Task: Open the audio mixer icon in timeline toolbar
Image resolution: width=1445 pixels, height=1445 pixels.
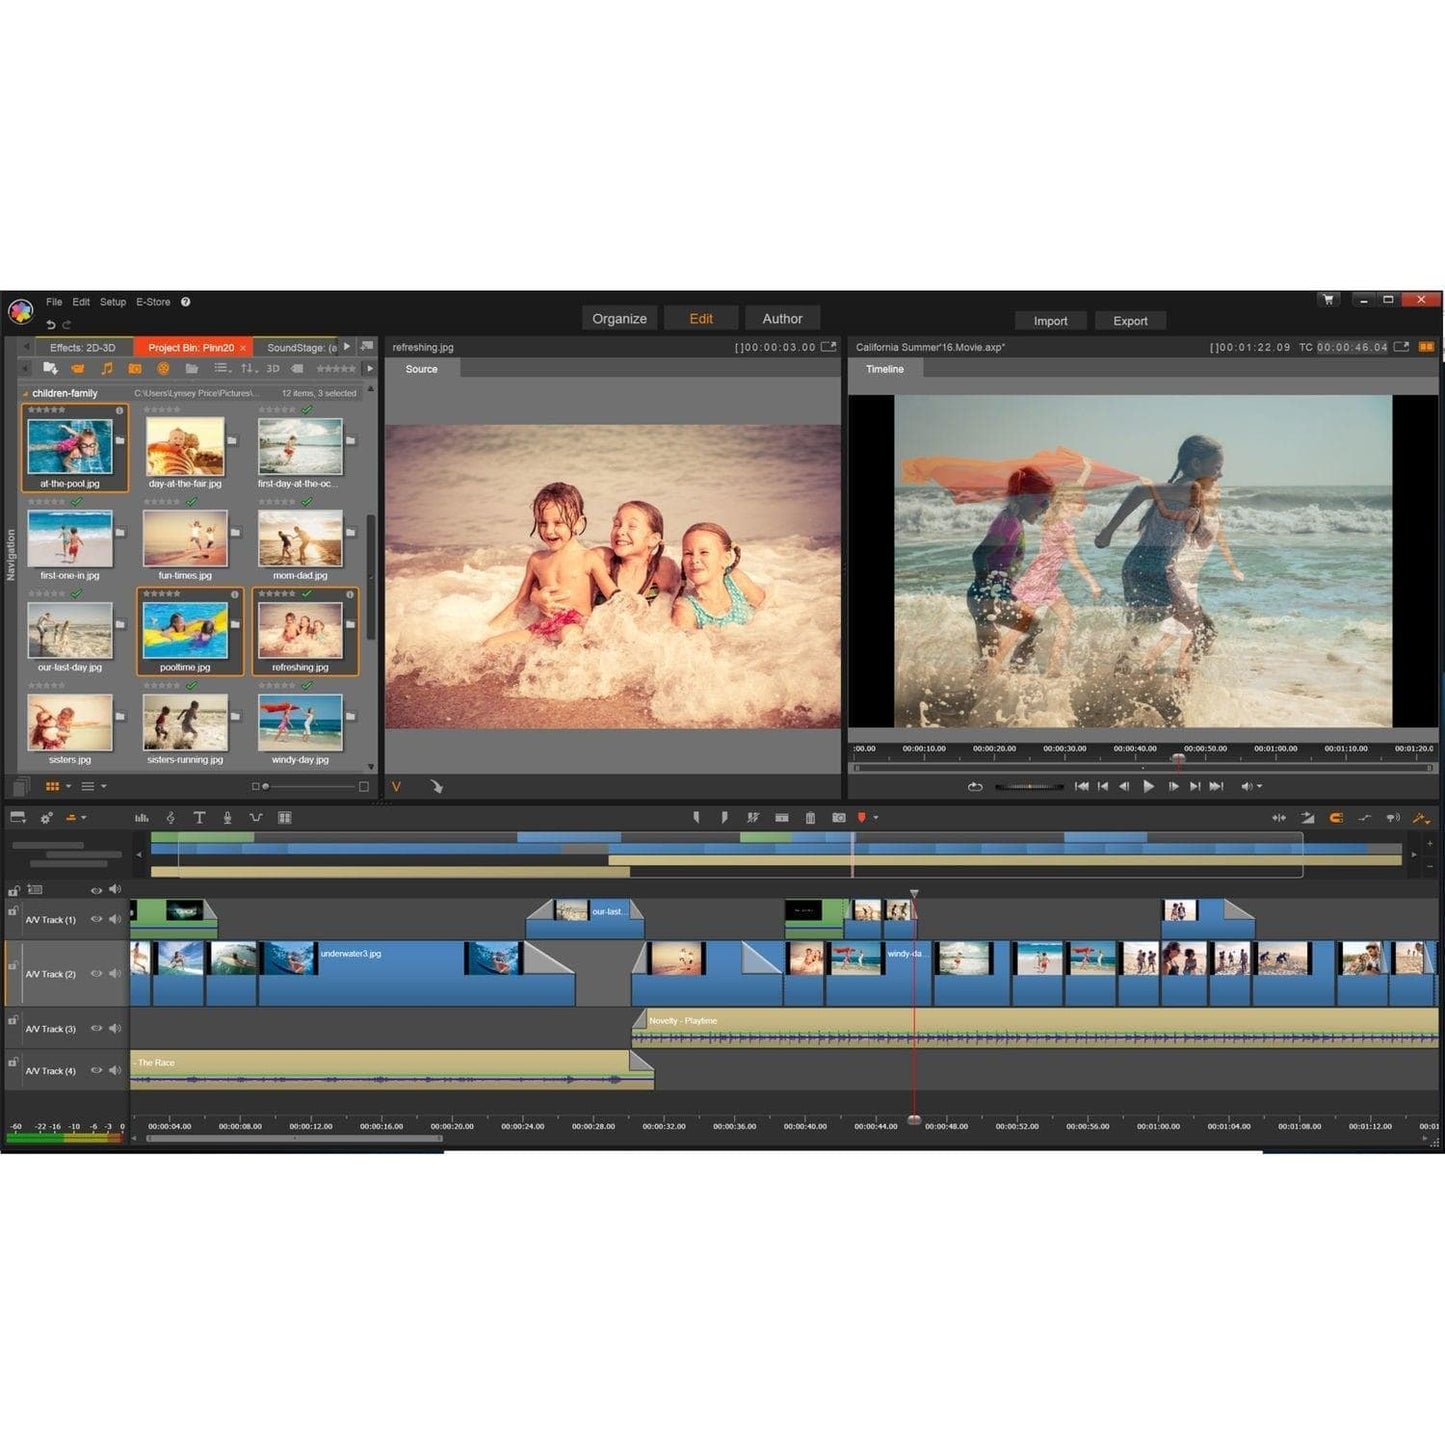Action: tap(142, 817)
